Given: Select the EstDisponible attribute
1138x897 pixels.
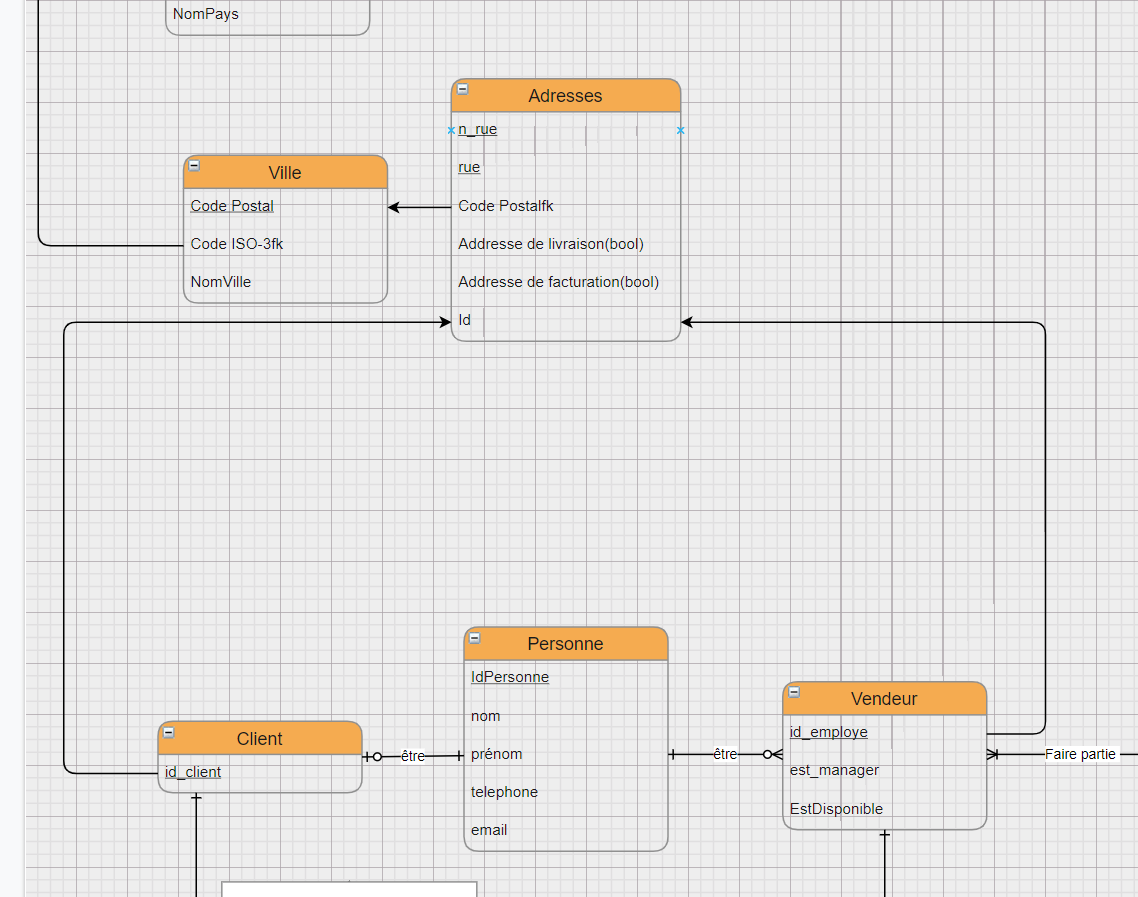Looking at the screenshot, I should 884,808.
